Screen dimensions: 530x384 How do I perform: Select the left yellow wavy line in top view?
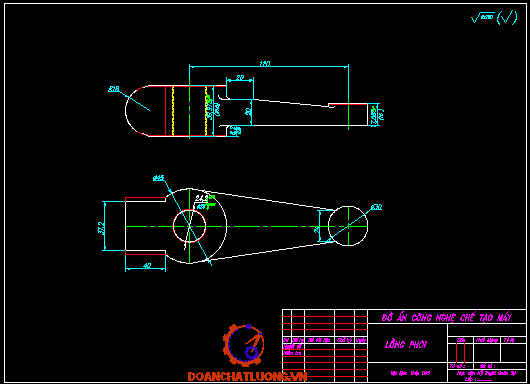point(173,111)
